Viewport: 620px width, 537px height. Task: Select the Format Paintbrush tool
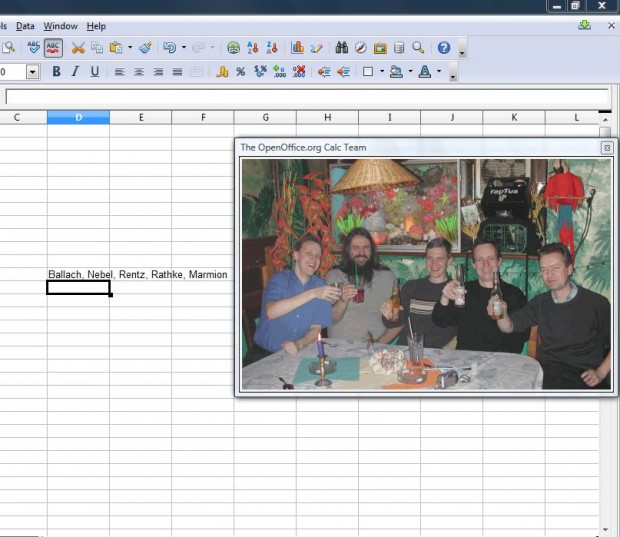click(146, 48)
